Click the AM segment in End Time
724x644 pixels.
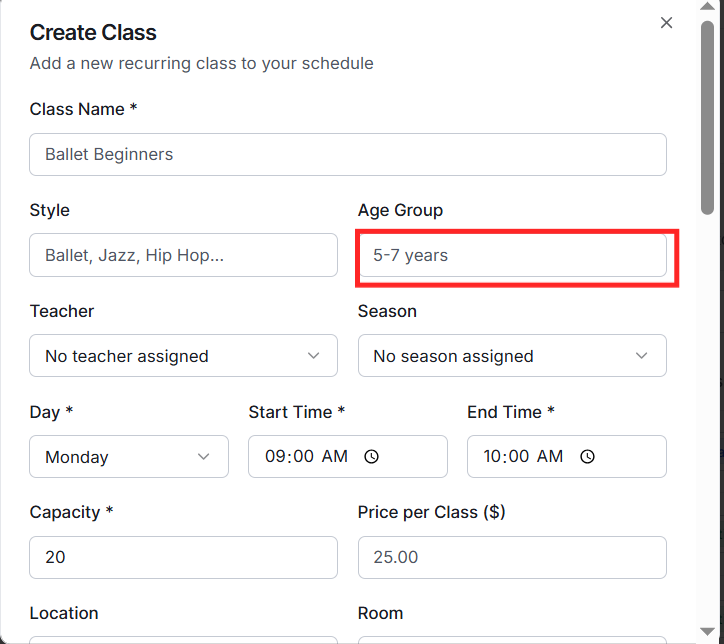tap(551, 457)
